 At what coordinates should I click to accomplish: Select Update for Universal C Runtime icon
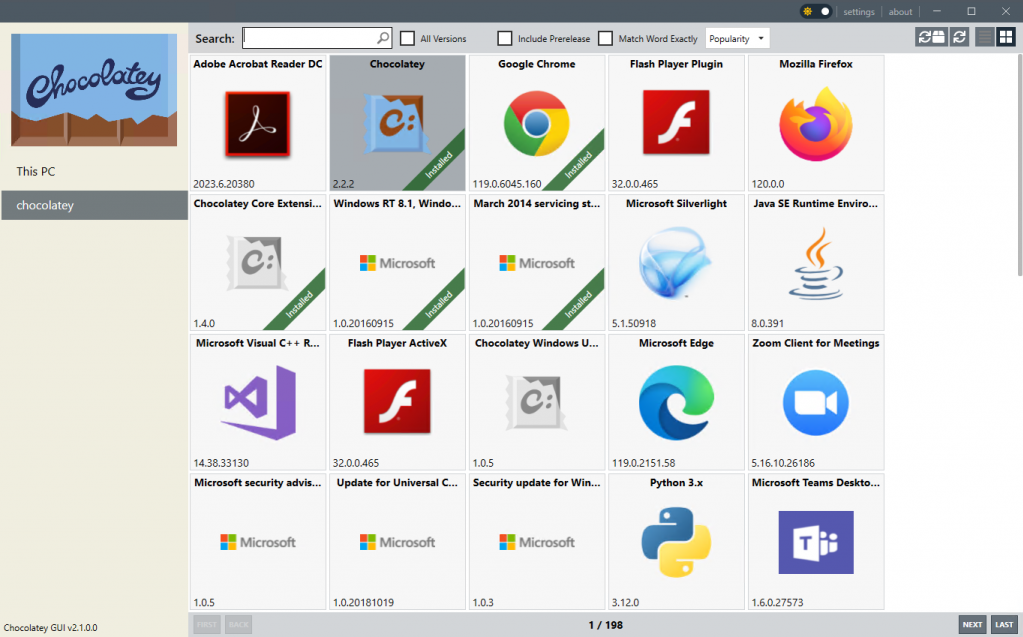[x=397, y=542]
